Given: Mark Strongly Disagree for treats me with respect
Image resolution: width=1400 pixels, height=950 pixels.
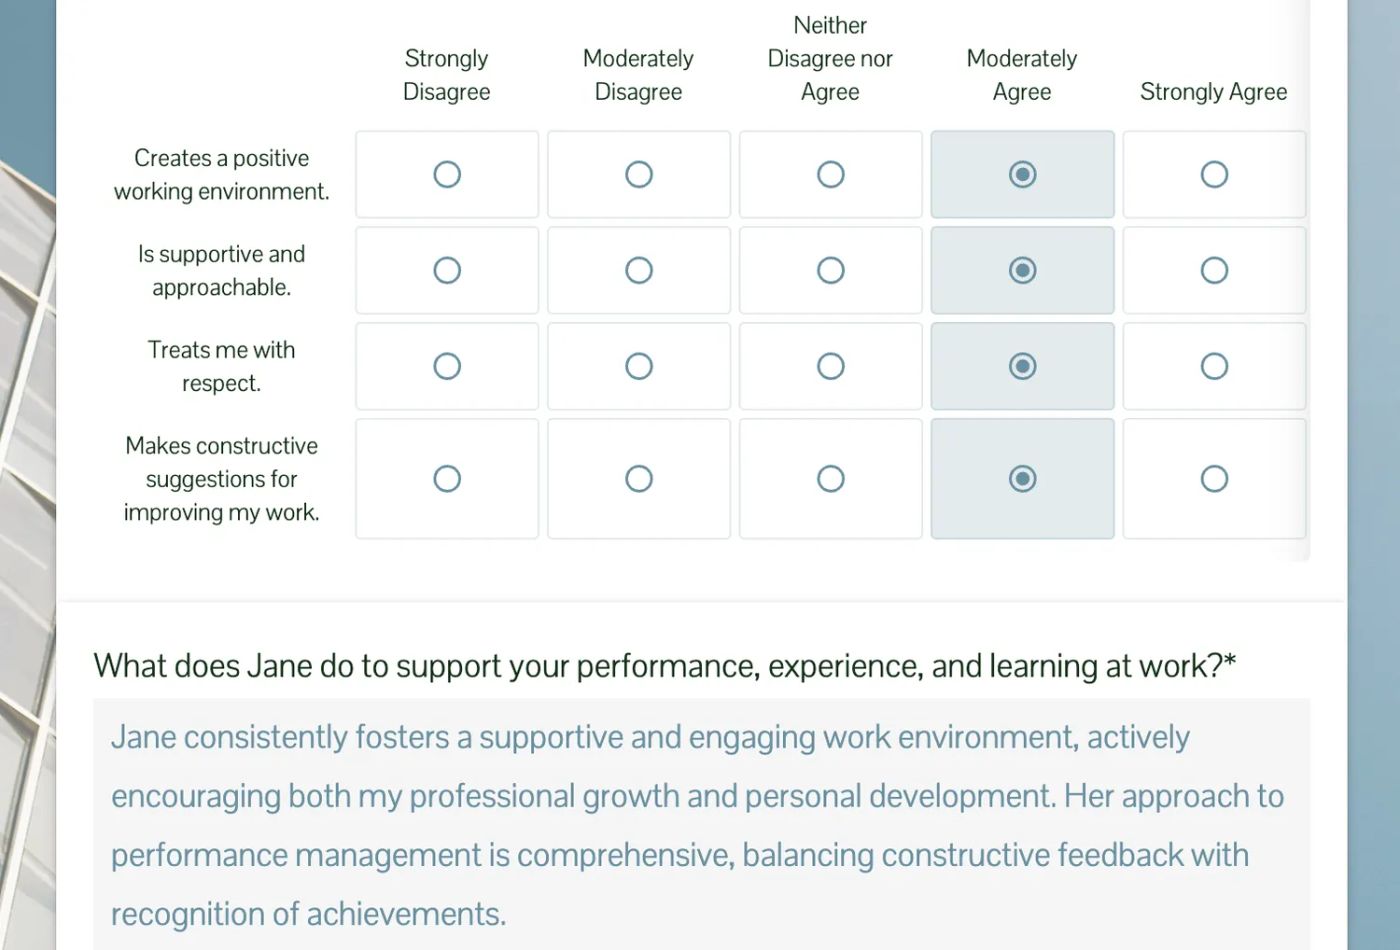Looking at the screenshot, I should [x=447, y=367].
